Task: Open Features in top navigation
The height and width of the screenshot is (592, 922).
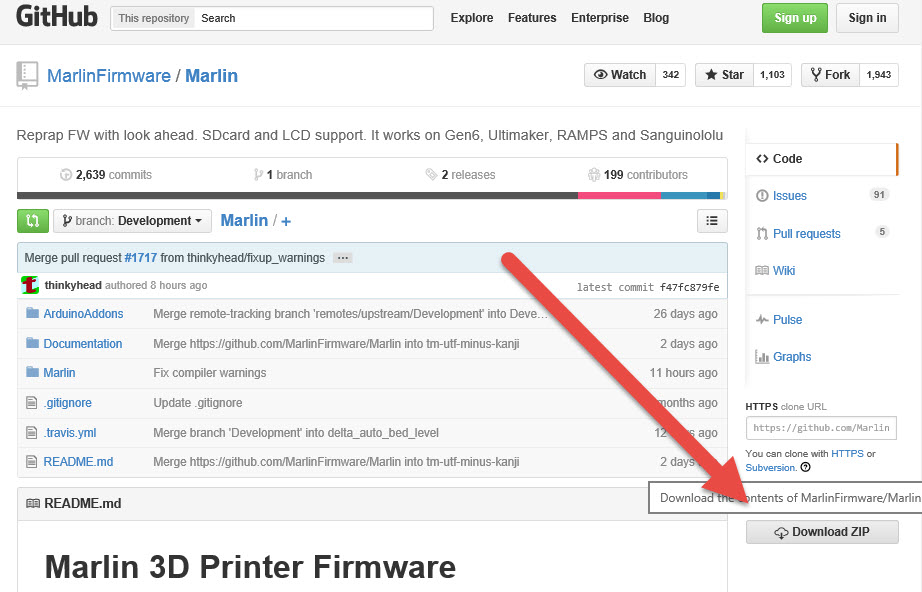Action: (x=532, y=18)
